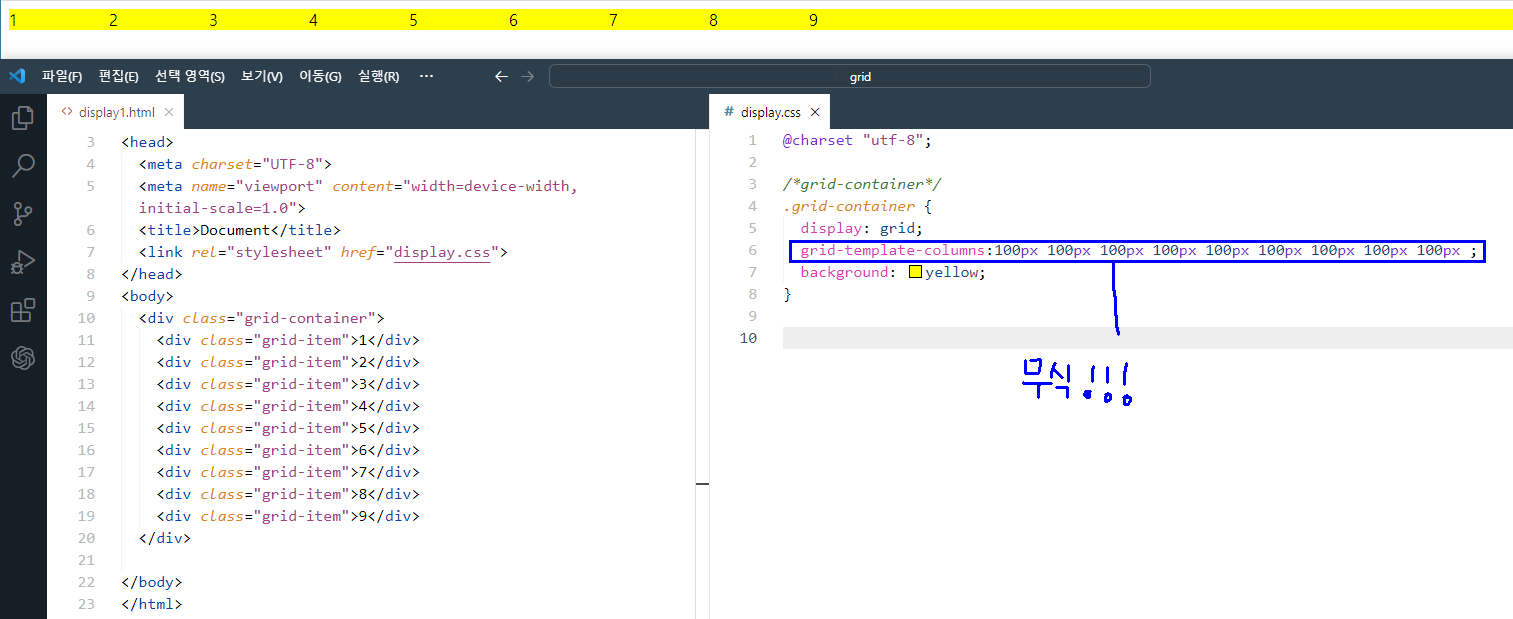Viewport: 1513px width, 619px height.
Task: Click grid cell 9 in browser preview
Action: click(x=859, y=20)
